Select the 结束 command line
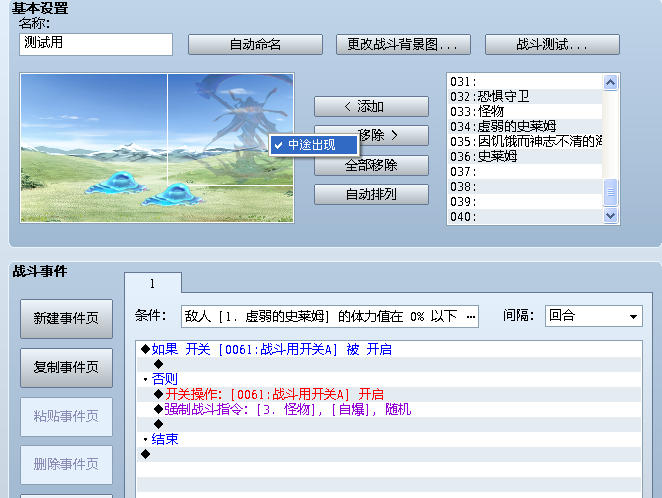This screenshot has width=662, height=498. [388, 439]
